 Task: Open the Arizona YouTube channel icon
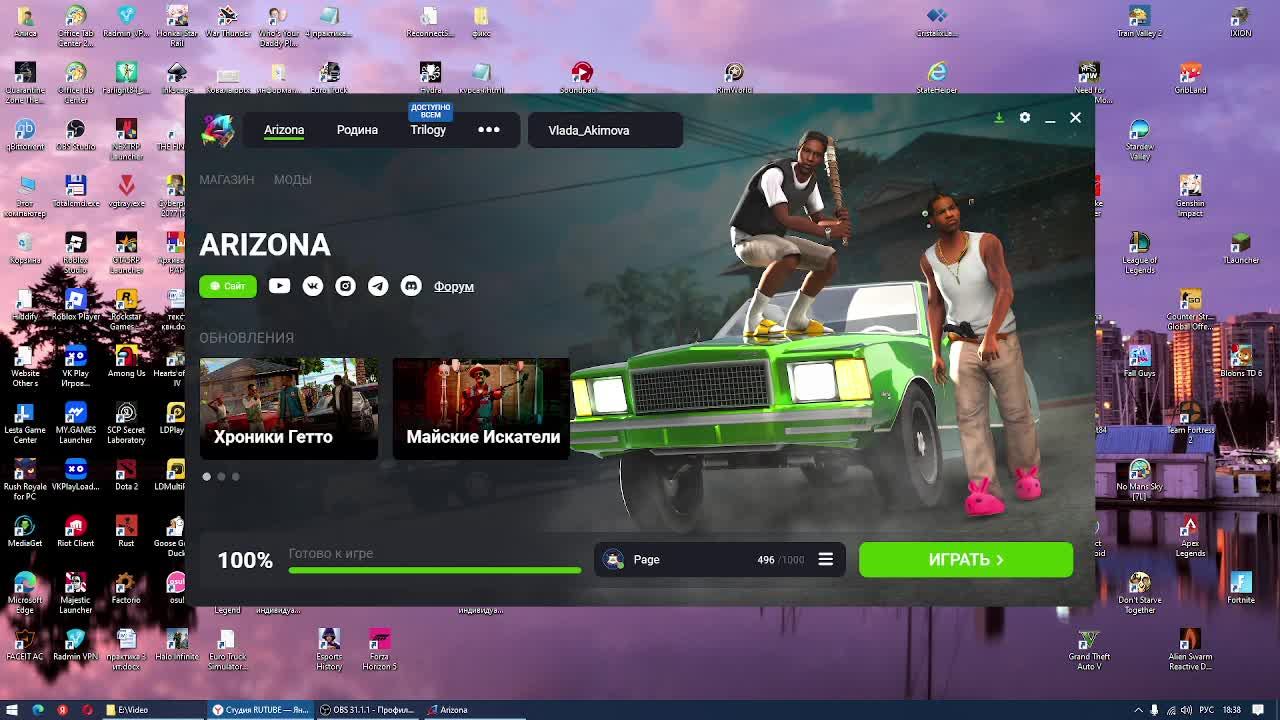pyautogui.click(x=279, y=286)
